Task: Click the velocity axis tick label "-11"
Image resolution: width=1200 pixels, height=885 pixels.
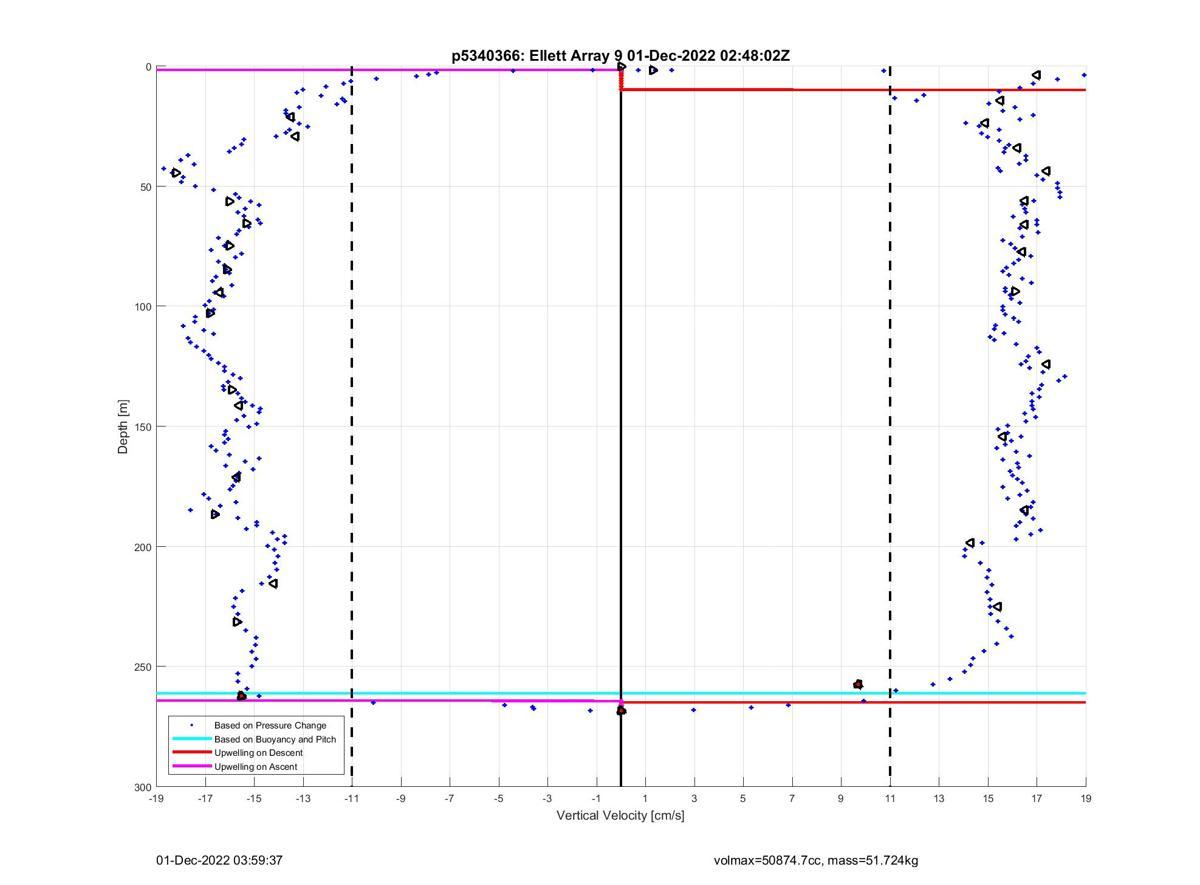Action: [x=352, y=799]
